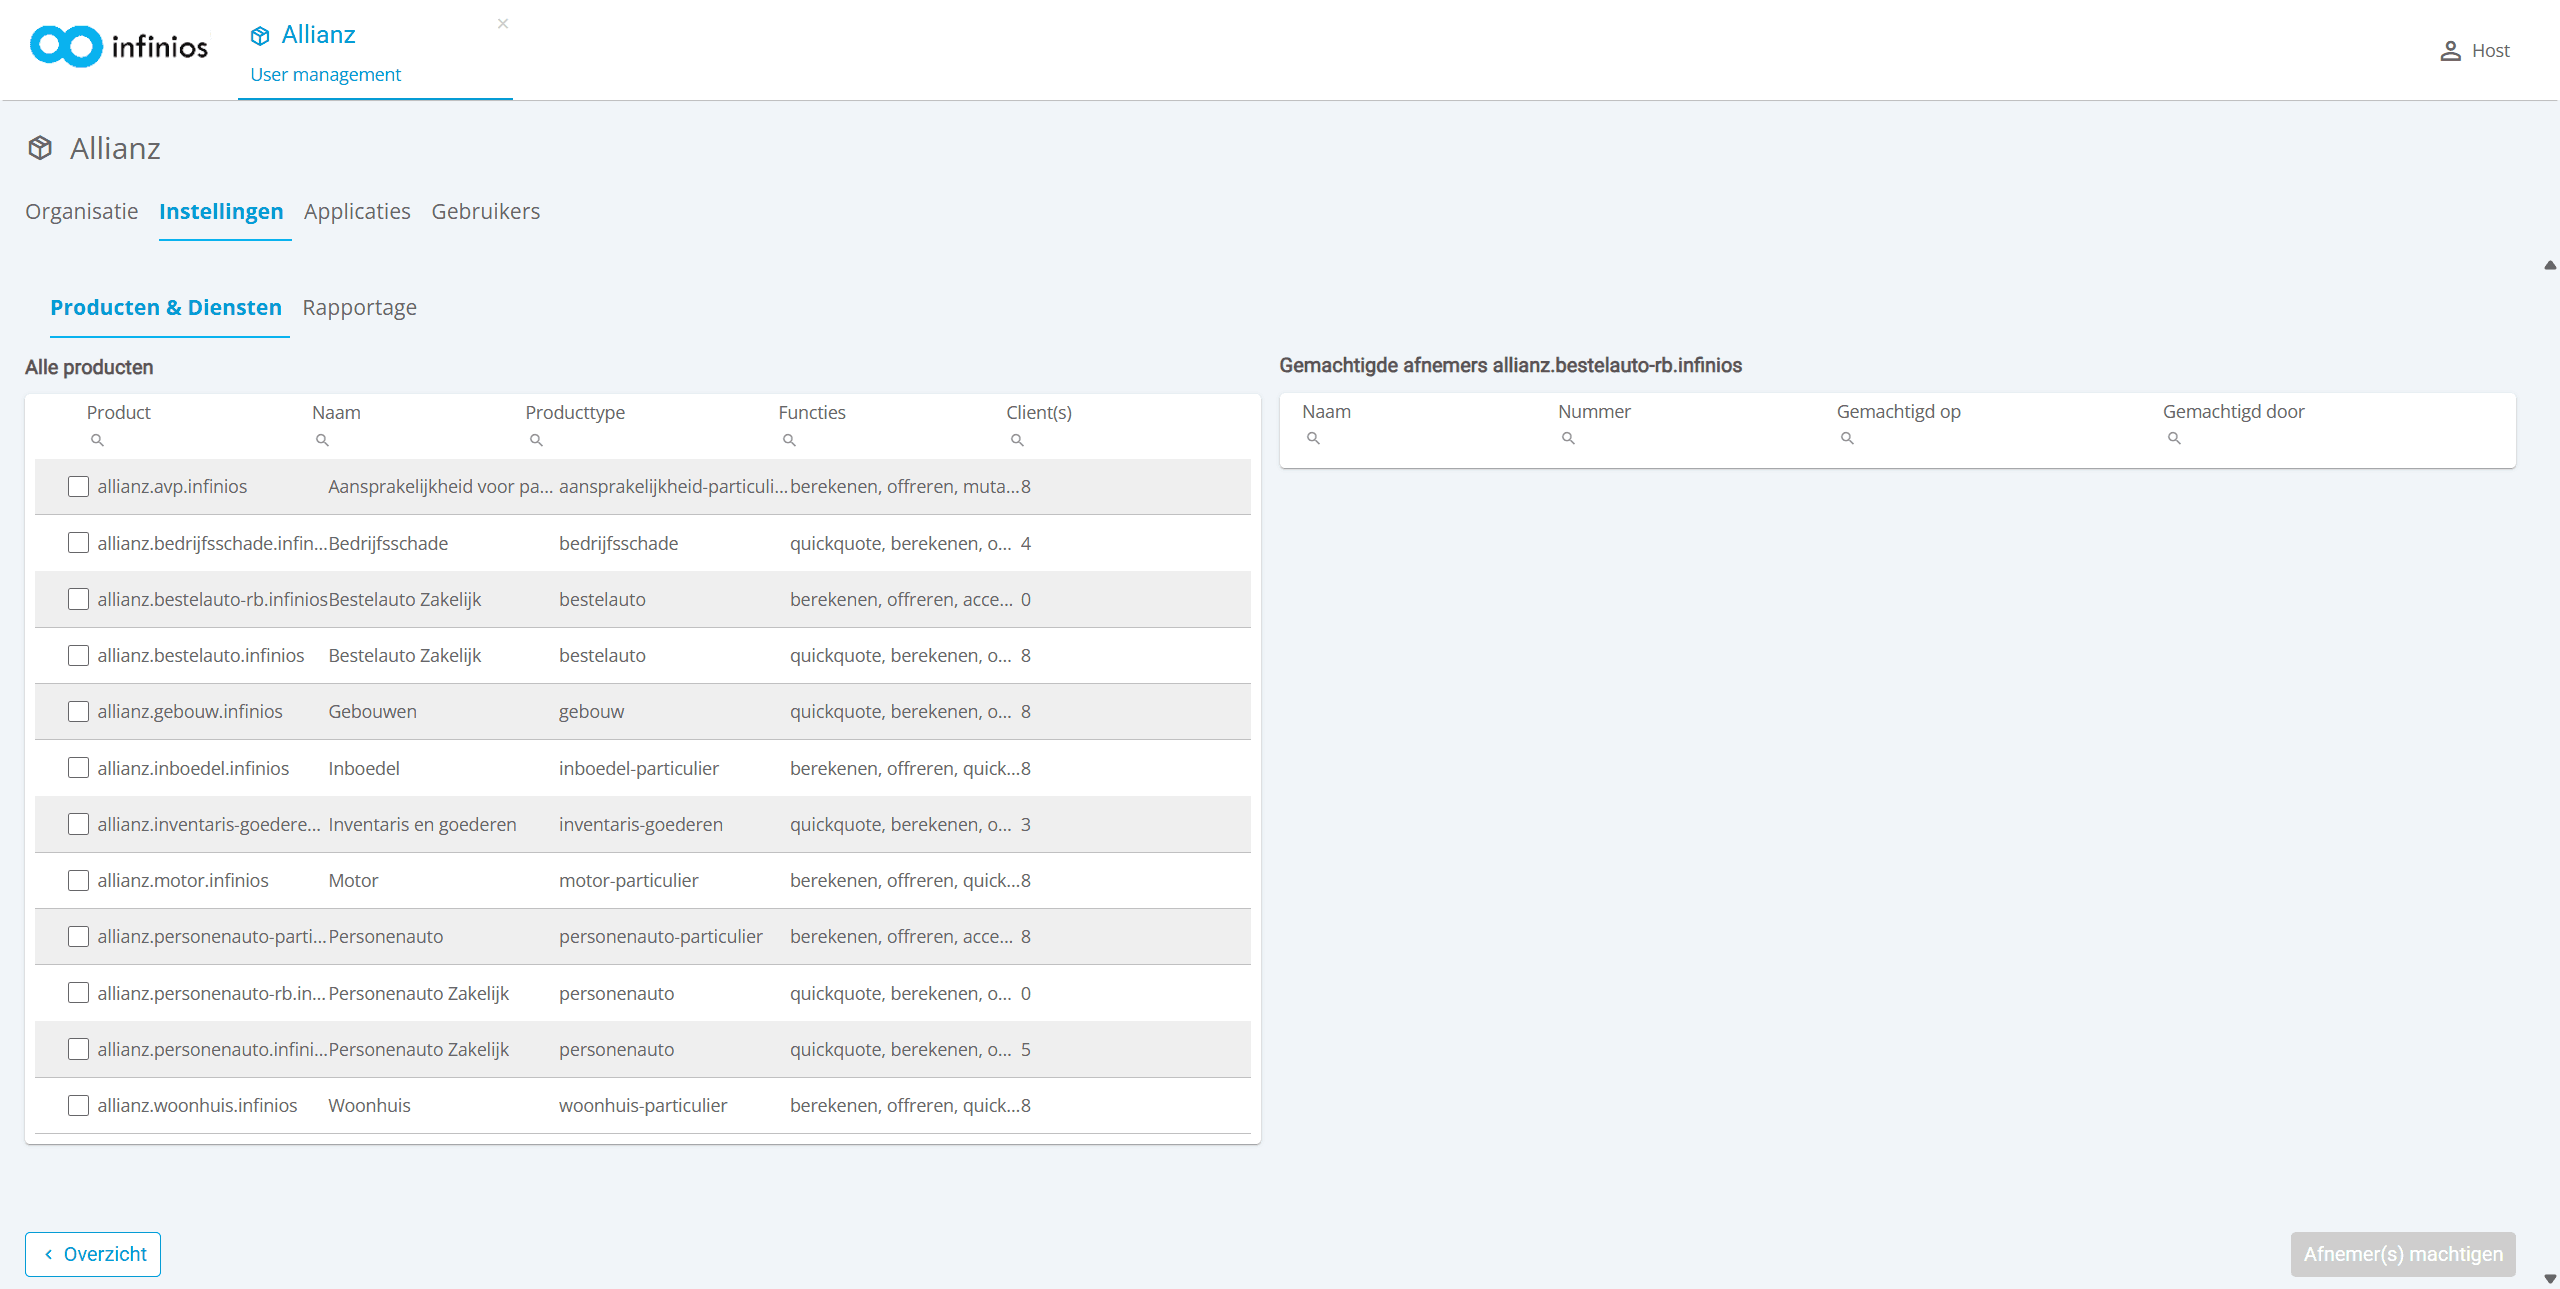Tick checkbox for allianz.avp.infinios

[x=78, y=487]
